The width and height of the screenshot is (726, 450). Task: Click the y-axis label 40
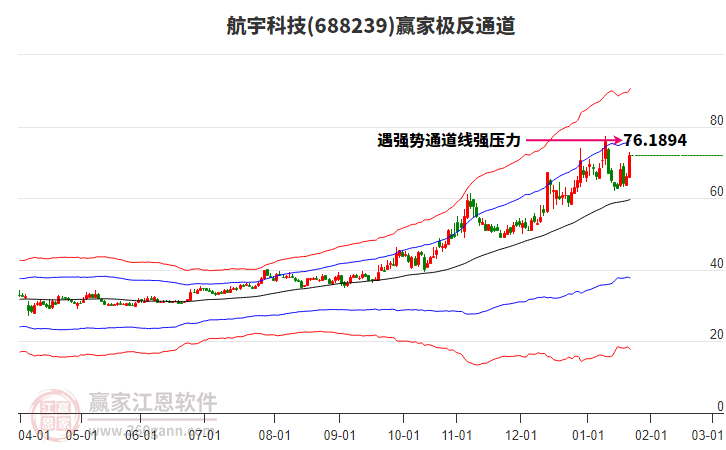pos(716,263)
